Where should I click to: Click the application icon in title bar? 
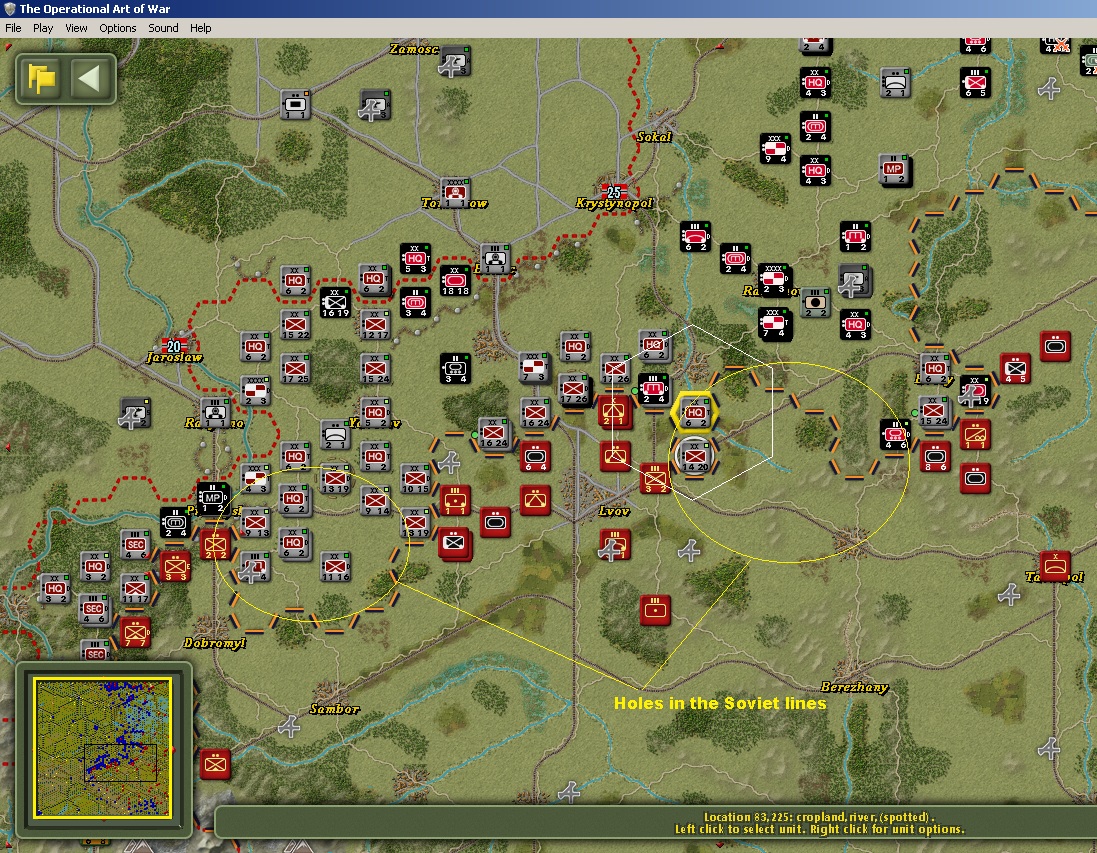pyautogui.click(x=9, y=8)
